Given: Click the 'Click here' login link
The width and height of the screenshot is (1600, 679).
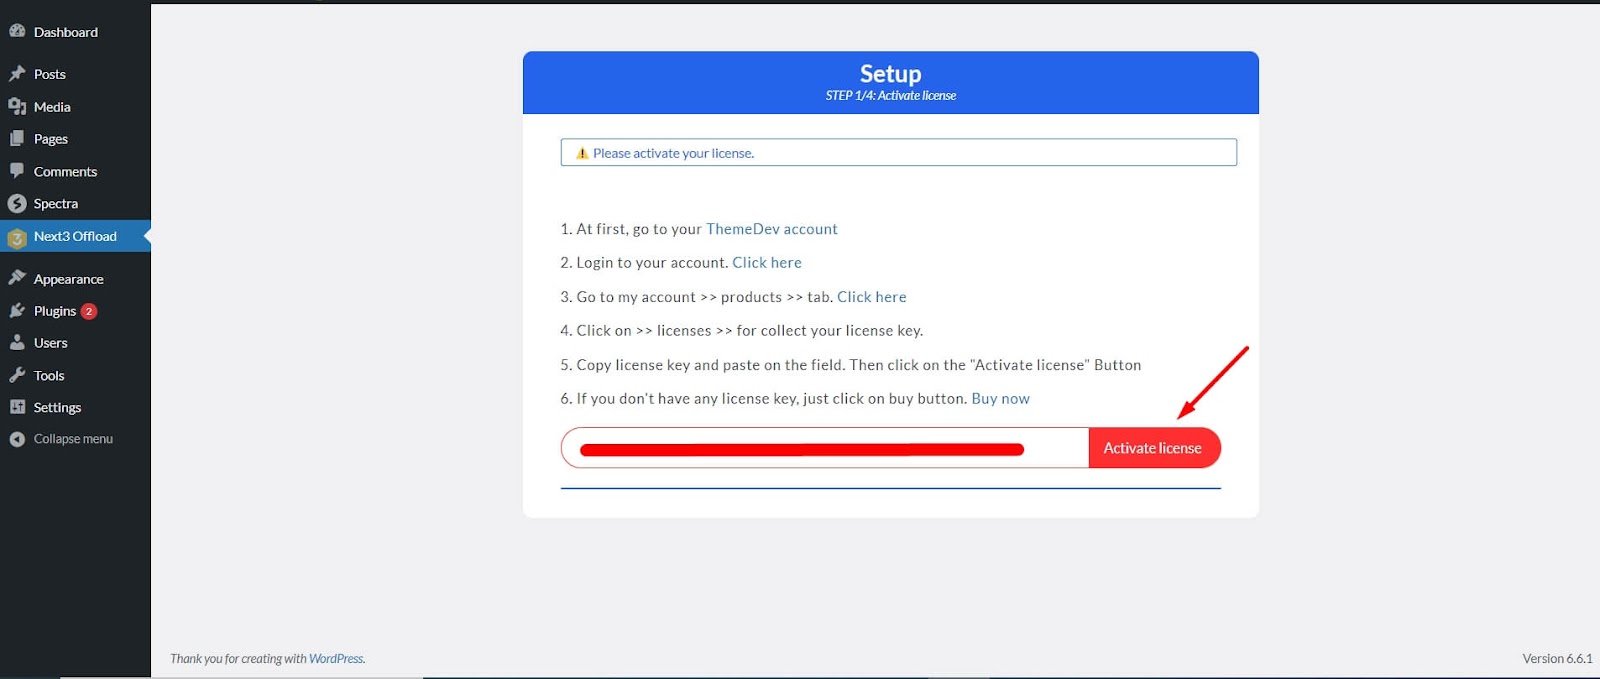Looking at the screenshot, I should pyautogui.click(x=767, y=262).
